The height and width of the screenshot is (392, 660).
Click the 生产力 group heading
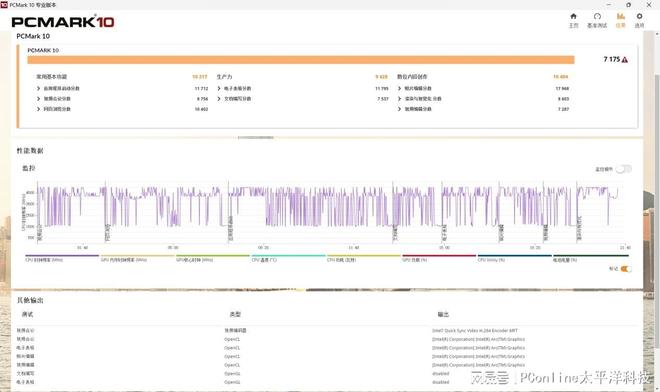coord(224,77)
